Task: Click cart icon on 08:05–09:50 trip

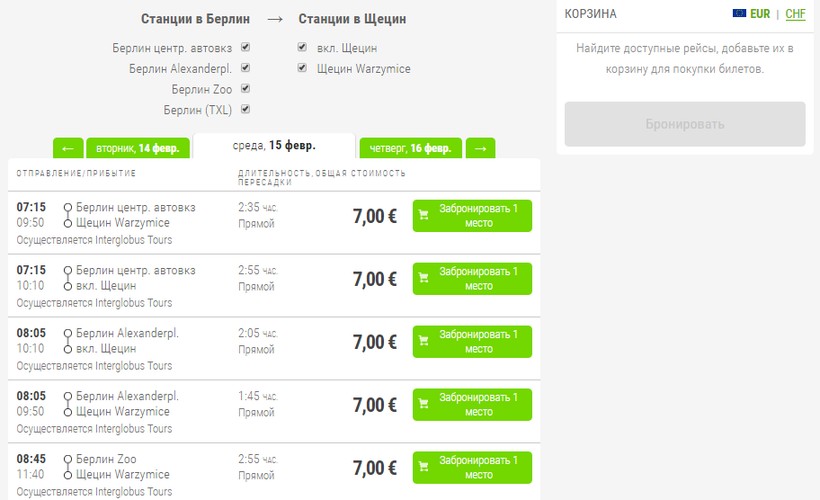Action: [x=424, y=404]
